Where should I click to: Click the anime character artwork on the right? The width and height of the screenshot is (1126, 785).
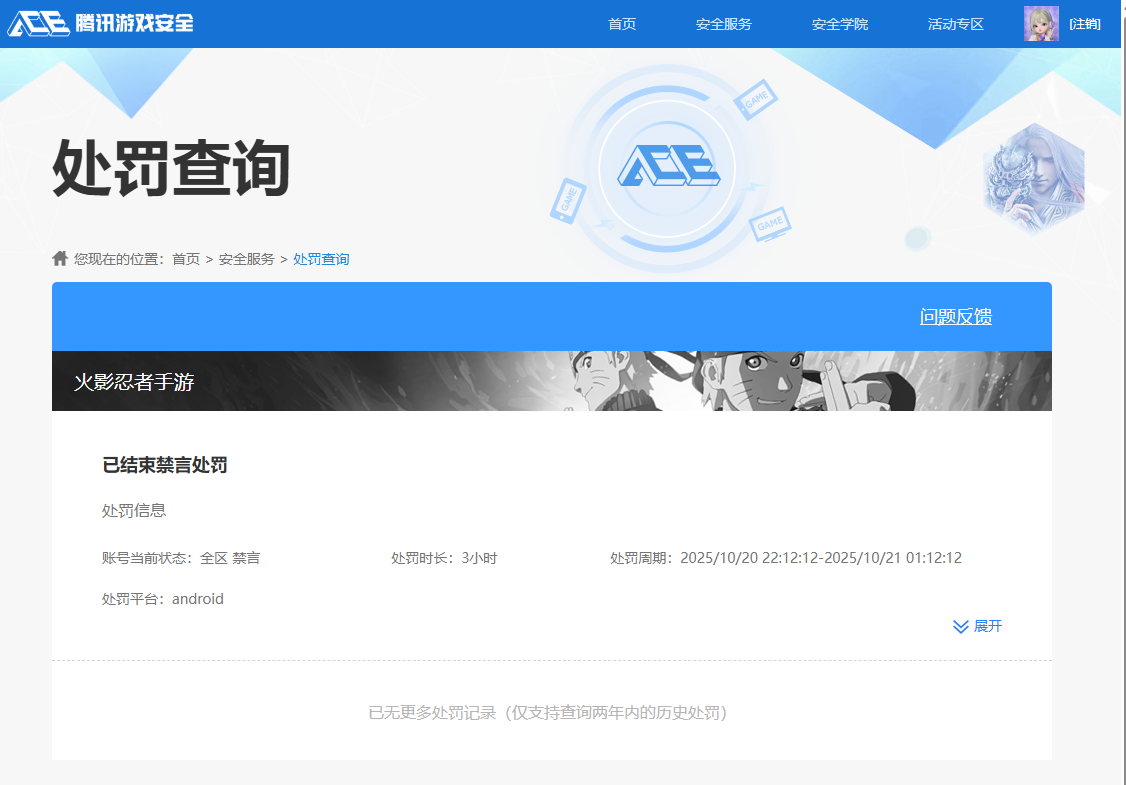(x=1035, y=170)
